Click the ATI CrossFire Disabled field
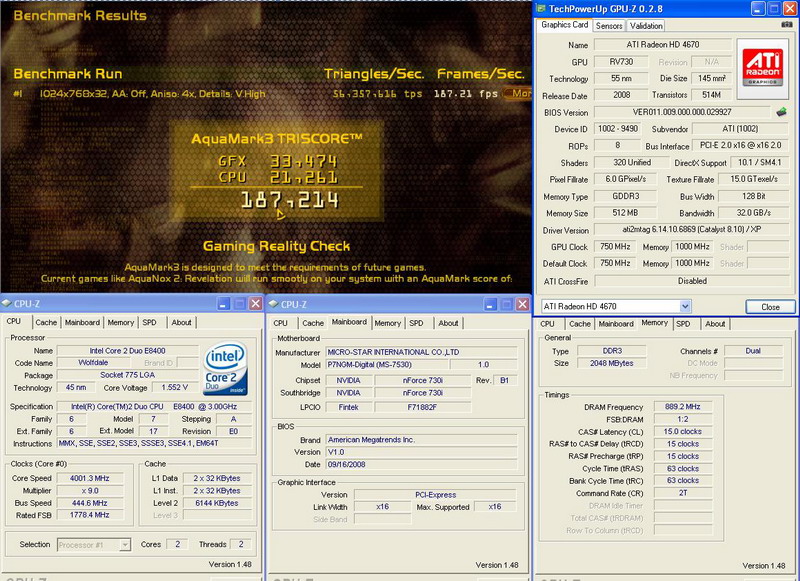Screen dimensions: 800x581 691,281
